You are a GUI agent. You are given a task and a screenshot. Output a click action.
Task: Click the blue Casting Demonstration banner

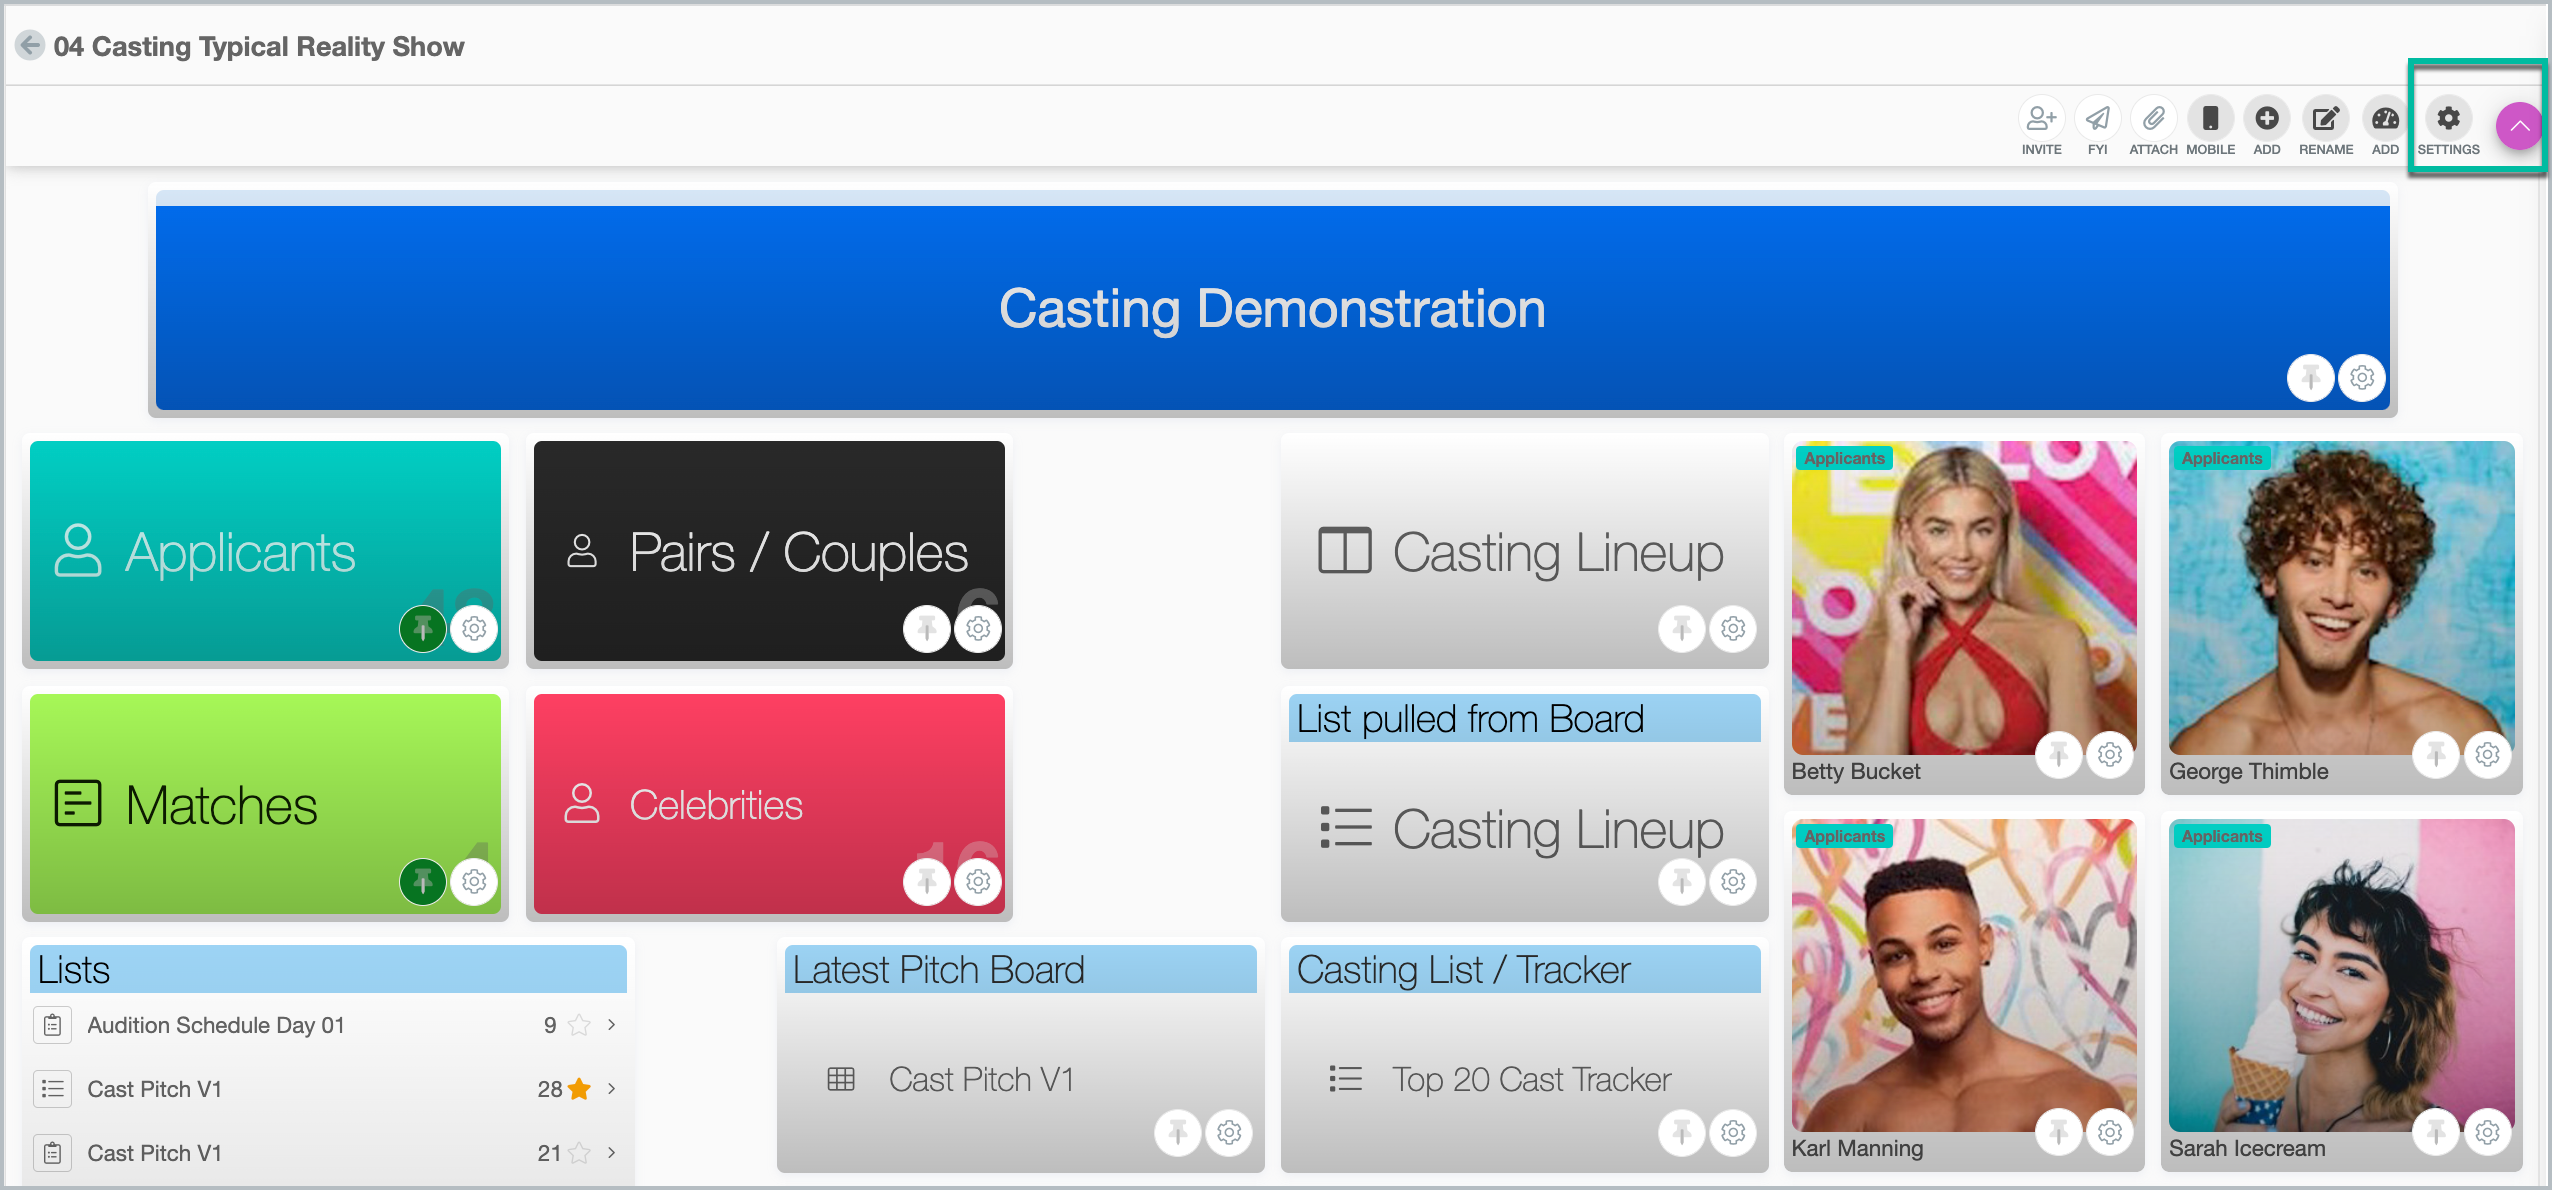coord(1272,308)
